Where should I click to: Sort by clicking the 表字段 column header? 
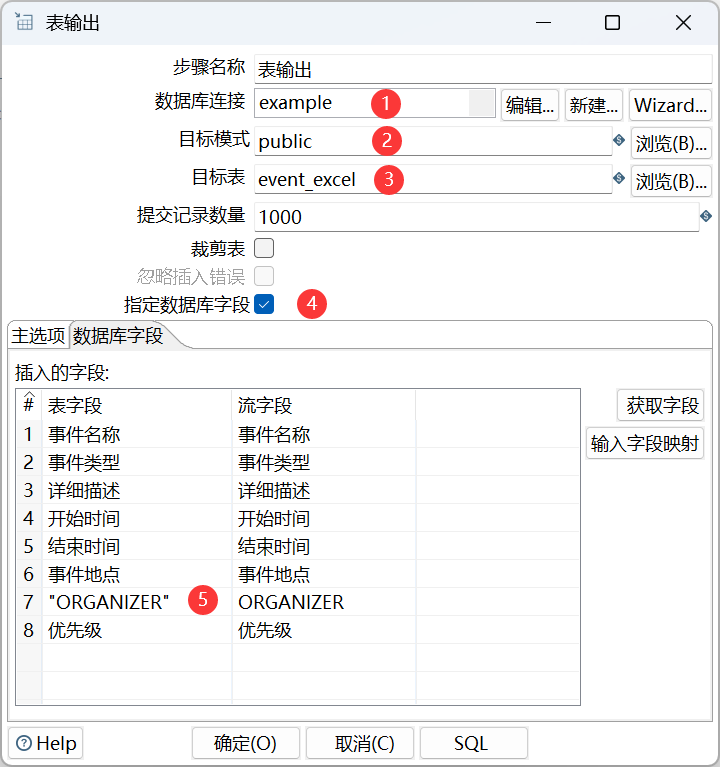137,405
